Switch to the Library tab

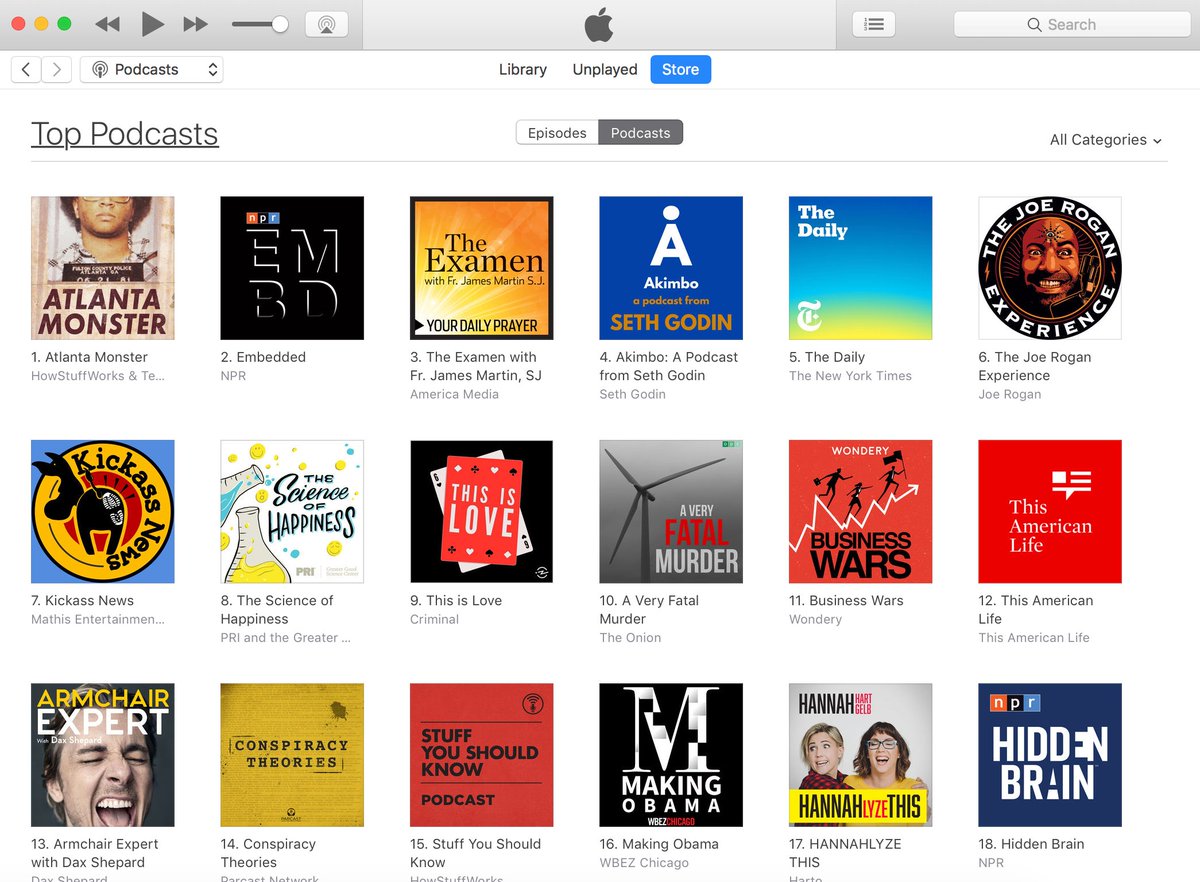[x=523, y=69]
